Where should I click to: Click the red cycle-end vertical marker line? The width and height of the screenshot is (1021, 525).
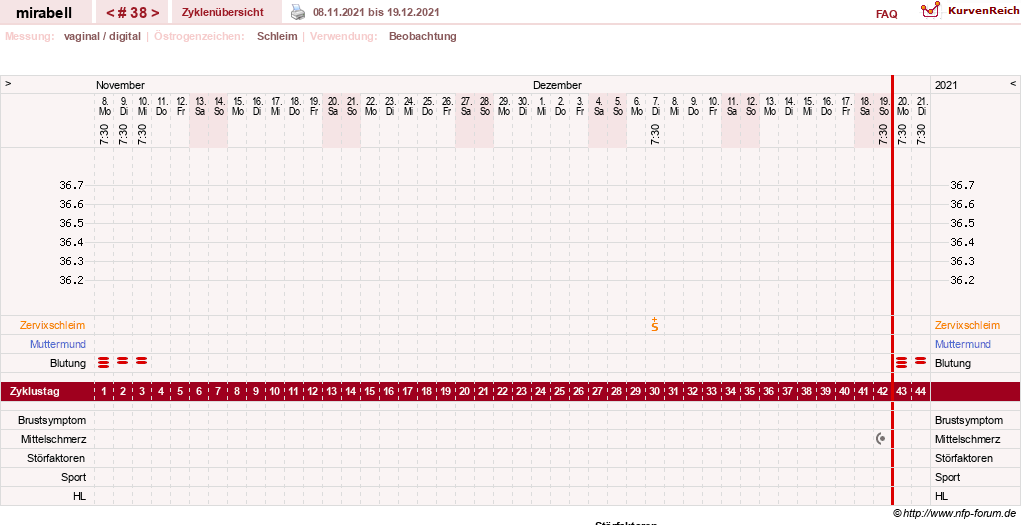coord(893,290)
